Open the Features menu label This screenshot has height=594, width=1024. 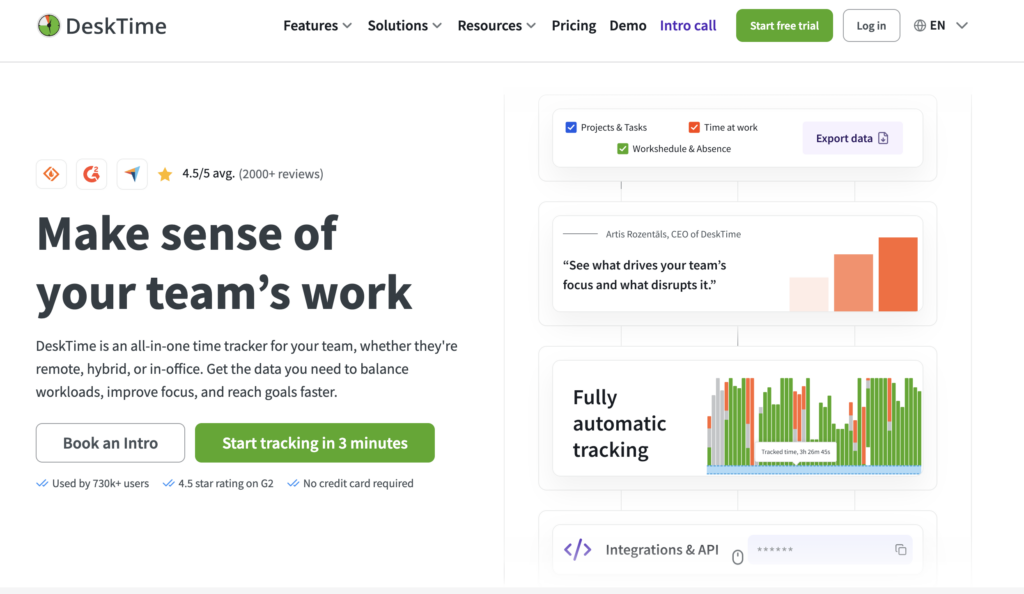(310, 25)
